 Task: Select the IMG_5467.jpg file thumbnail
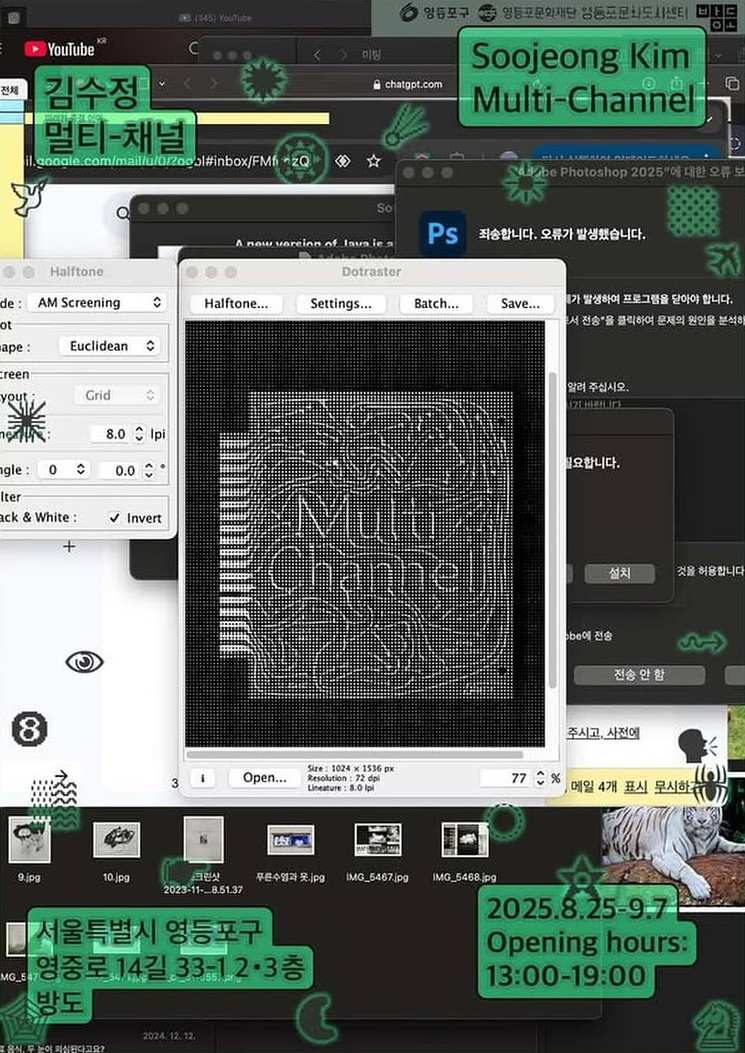pos(378,839)
